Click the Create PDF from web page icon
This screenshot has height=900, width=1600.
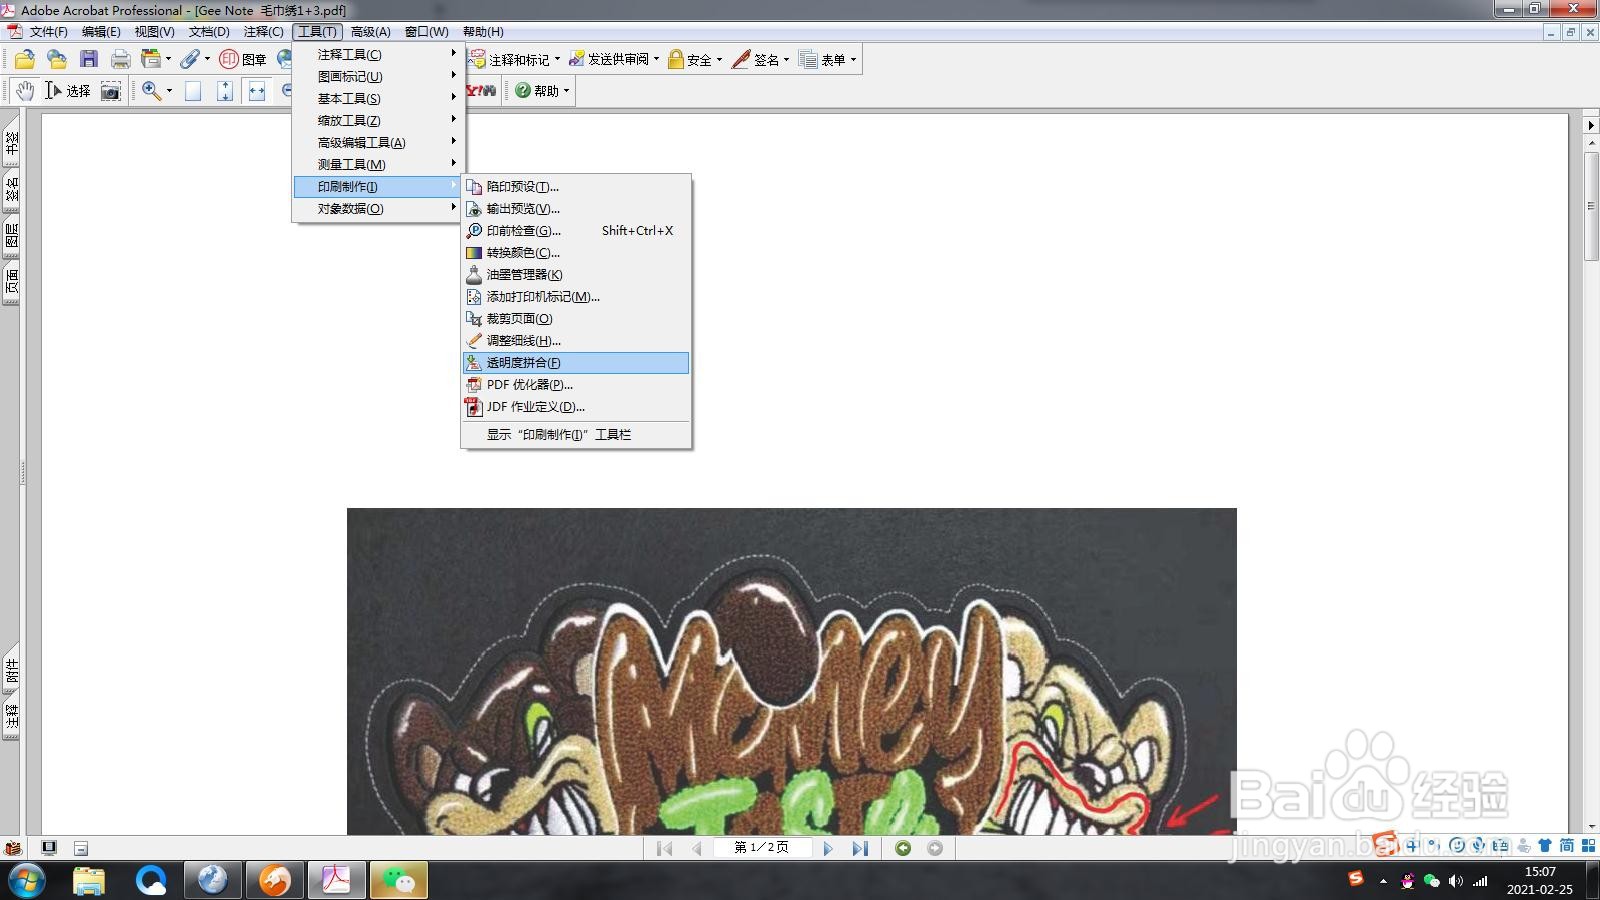[57, 60]
